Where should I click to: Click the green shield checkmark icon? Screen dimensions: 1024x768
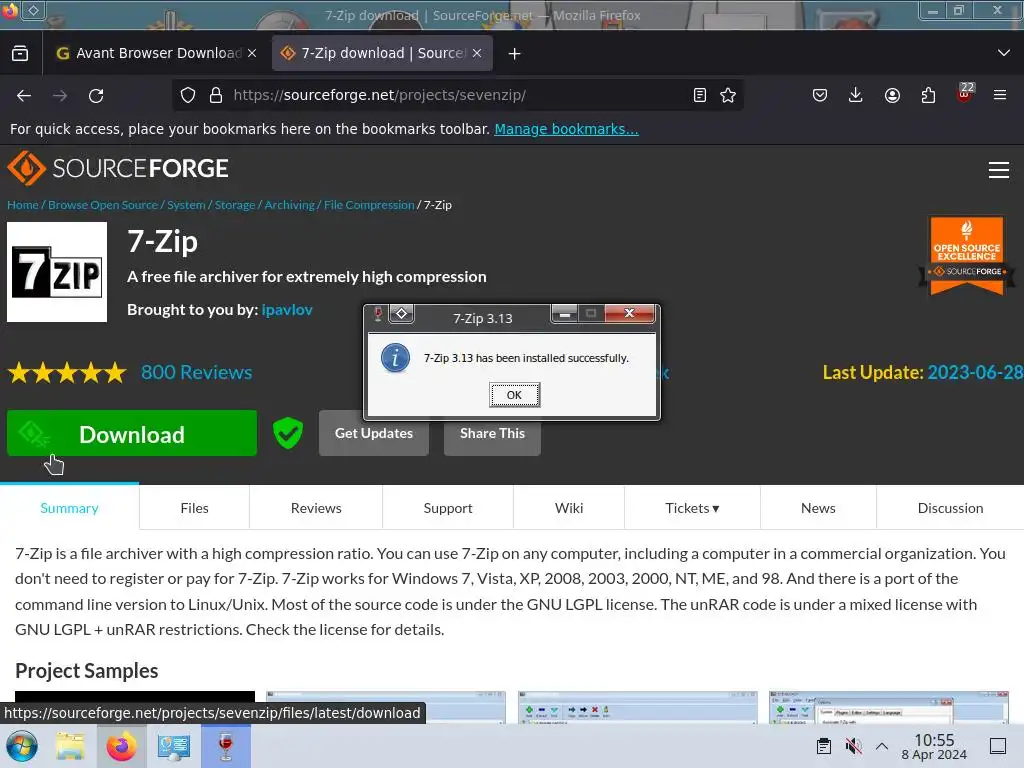[287, 433]
